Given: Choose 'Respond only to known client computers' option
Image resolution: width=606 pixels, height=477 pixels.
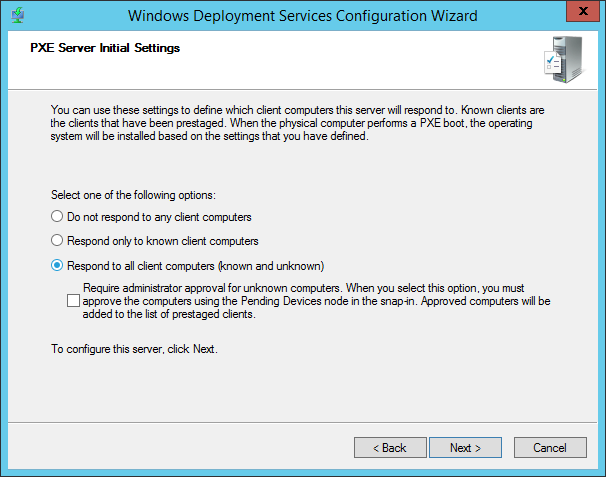Looking at the screenshot, I should pyautogui.click(x=57, y=241).
